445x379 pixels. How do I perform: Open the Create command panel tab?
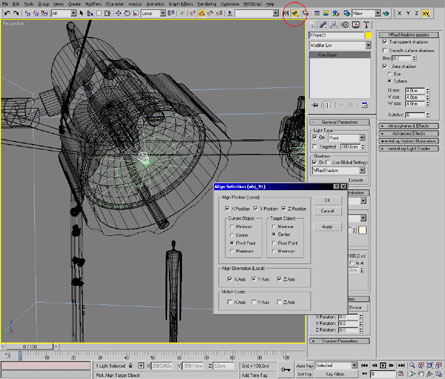click(312, 25)
